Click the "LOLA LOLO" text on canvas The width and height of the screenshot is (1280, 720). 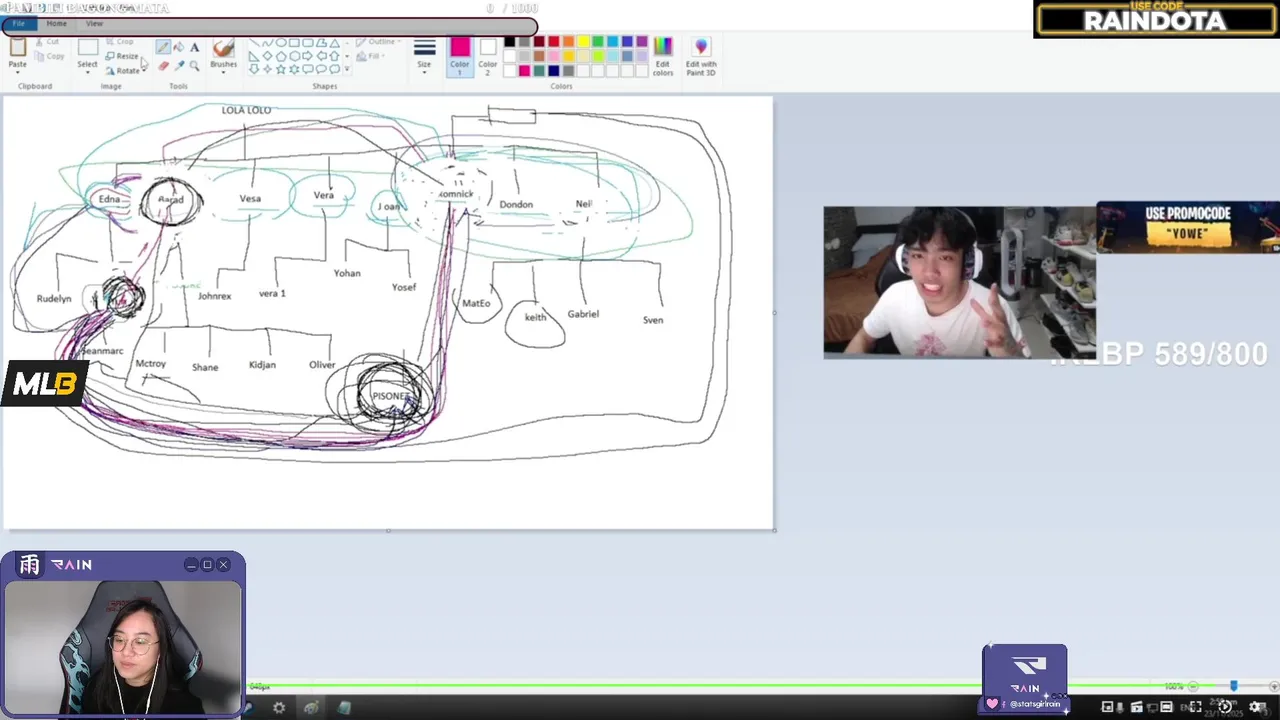pos(246,110)
